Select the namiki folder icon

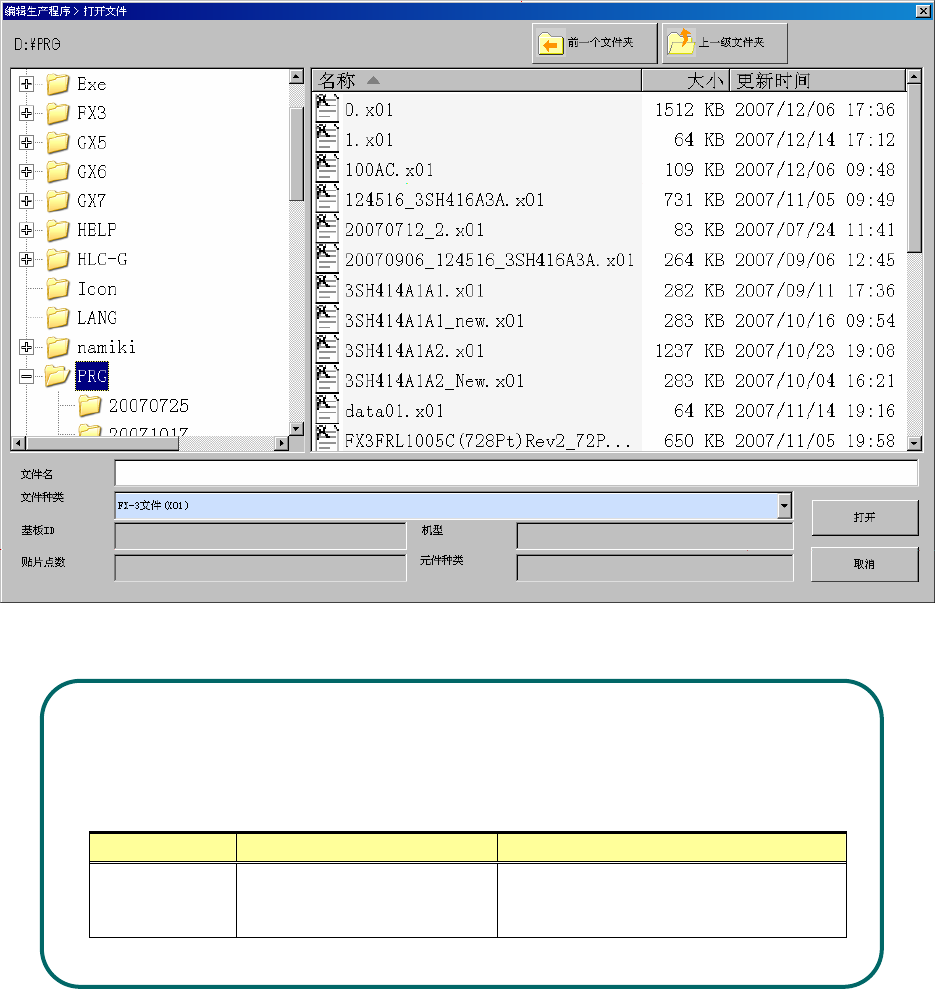pos(57,347)
